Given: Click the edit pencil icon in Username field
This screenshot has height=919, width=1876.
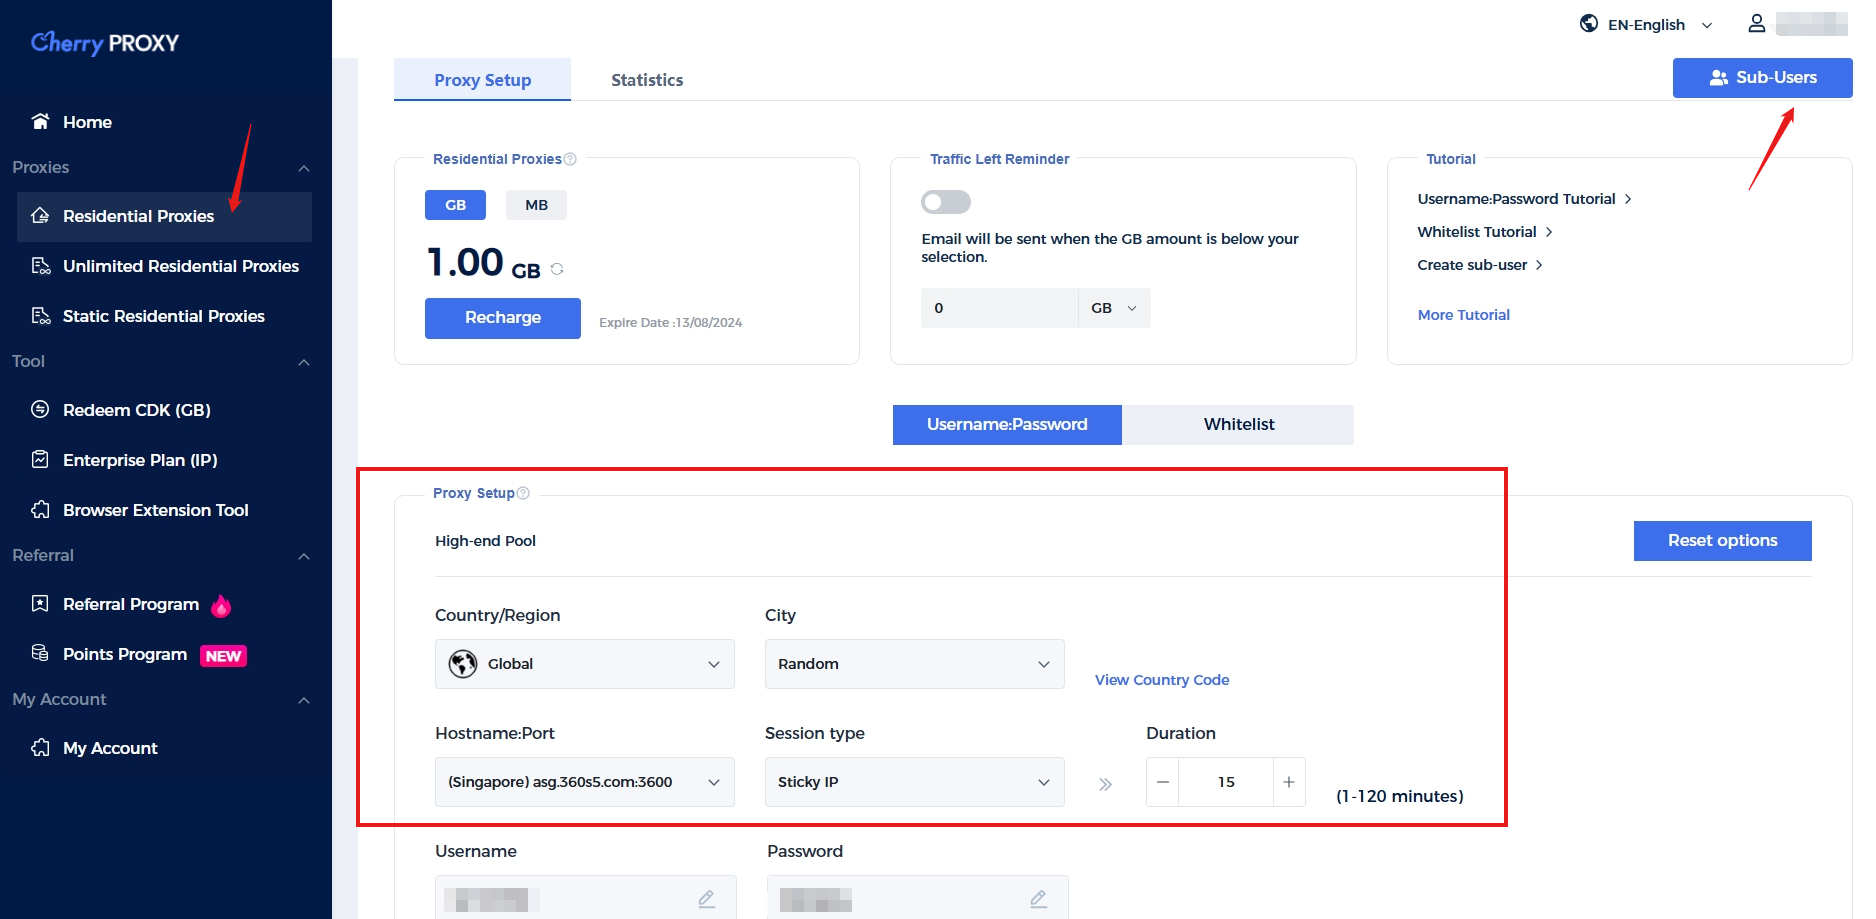Looking at the screenshot, I should pyautogui.click(x=706, y=899).
